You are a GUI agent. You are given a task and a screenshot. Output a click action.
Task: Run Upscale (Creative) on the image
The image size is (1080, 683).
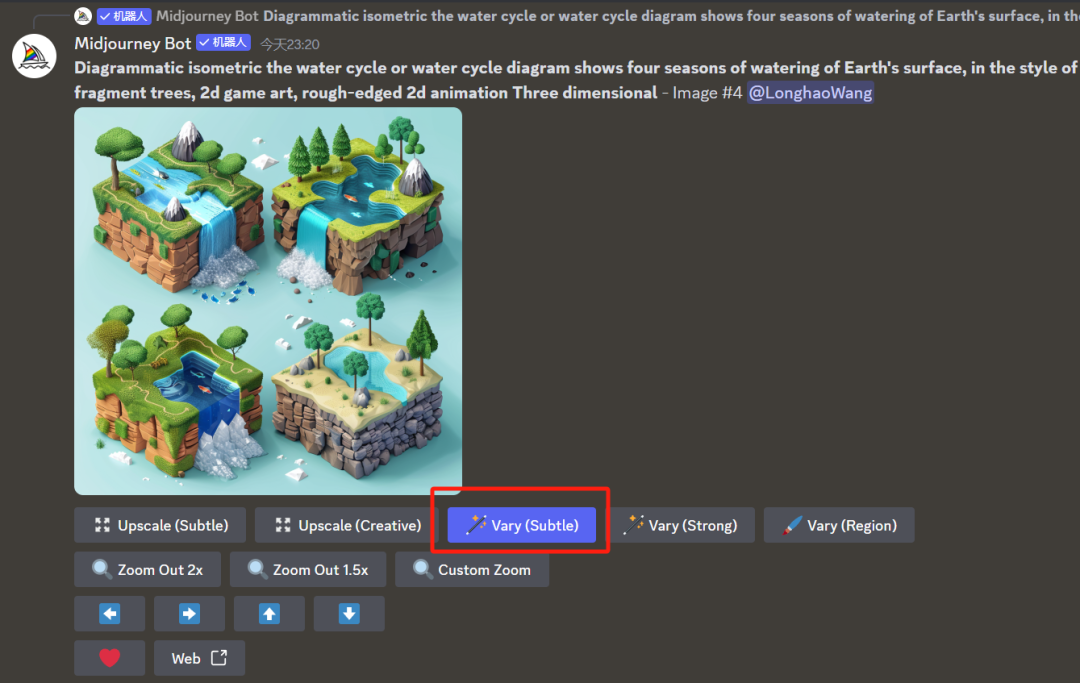(347, 525)
